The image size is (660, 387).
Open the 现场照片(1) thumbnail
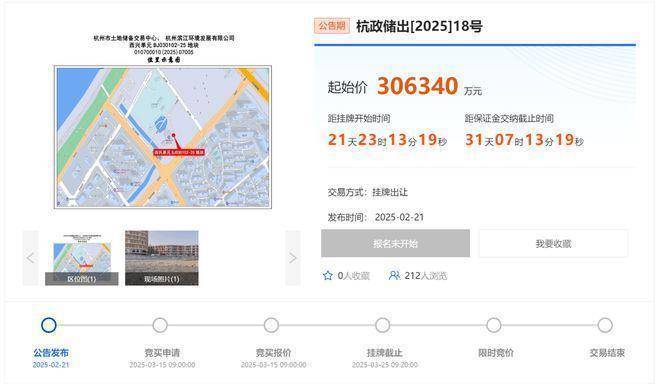coord(162,258)
